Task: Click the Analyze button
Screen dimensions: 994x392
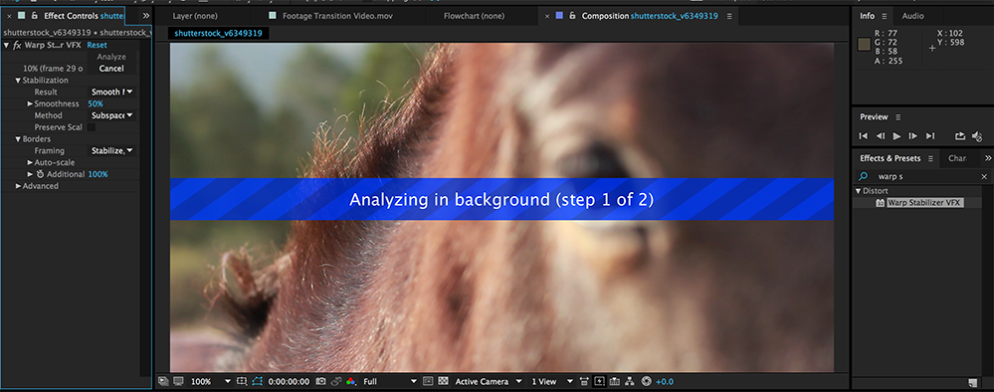Action: click(111, 56)
